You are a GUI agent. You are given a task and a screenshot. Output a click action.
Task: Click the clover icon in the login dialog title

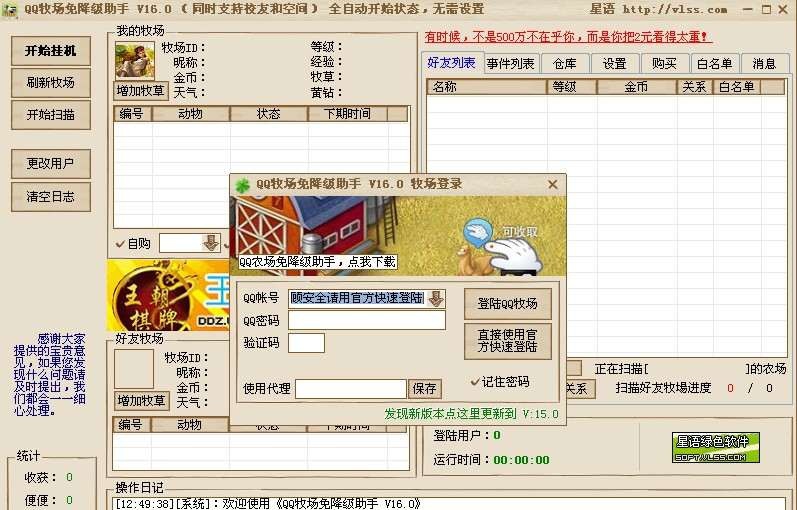(x=242, y=185)
